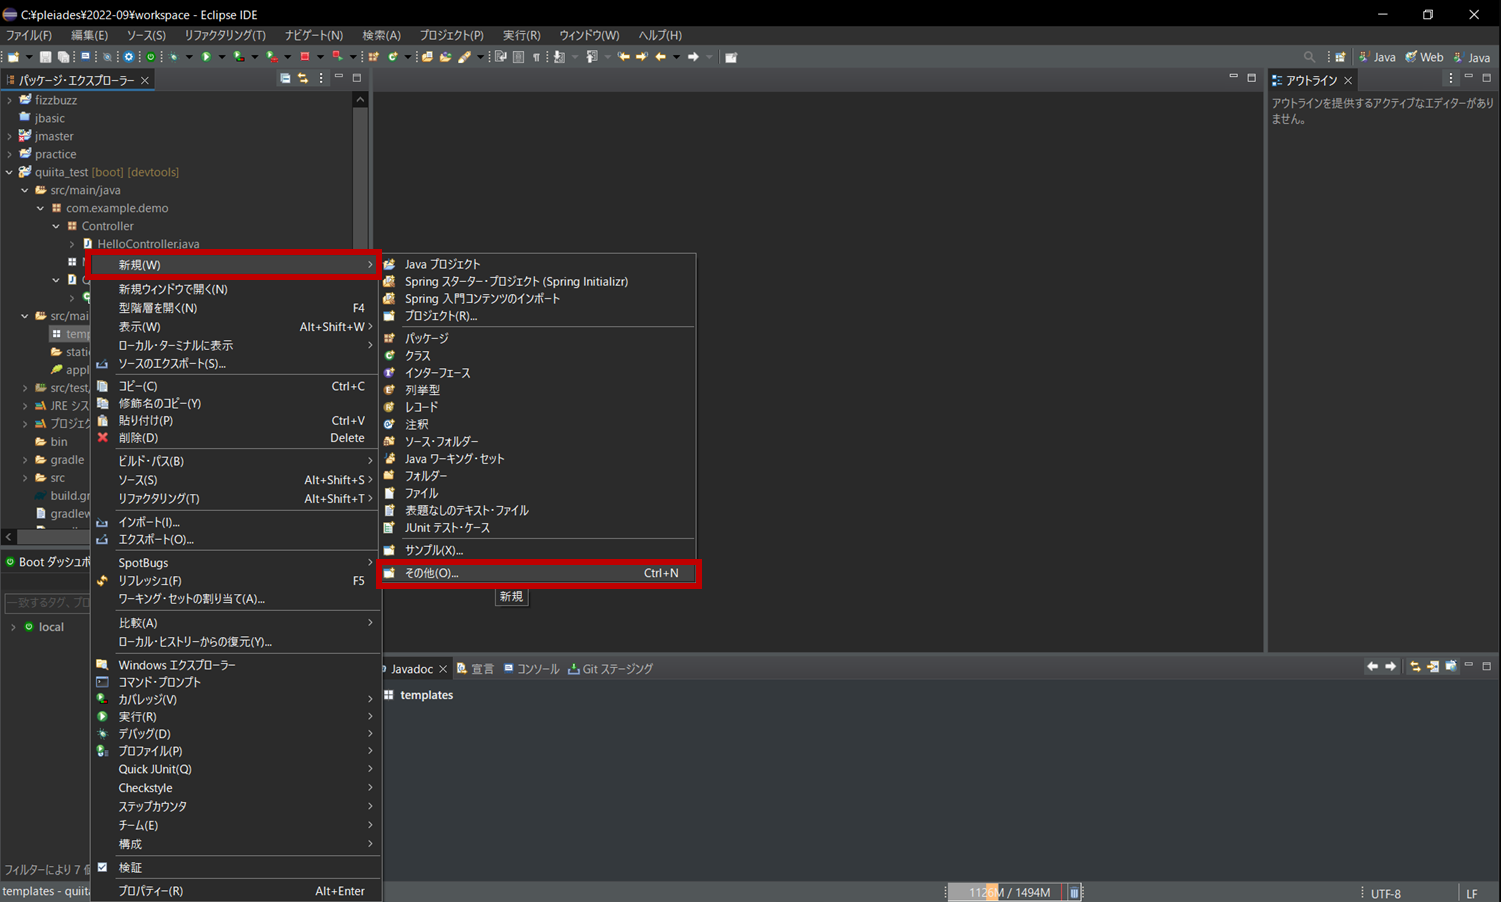This screenshot has width=1501, height=902.
Task: Open dropdown arrow next to New icon
Action: (x=29, y=57)
